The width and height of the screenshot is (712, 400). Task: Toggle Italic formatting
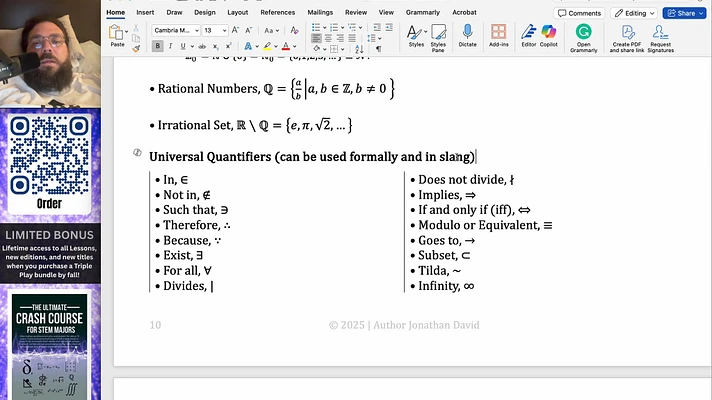pyautogui.click(x=170, y=46)
